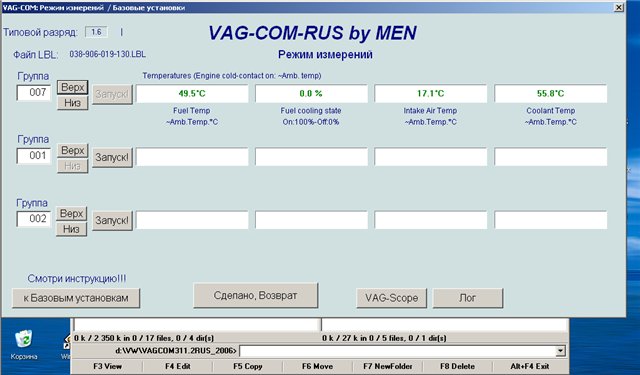Close the VAG-COM measuring window
The image size is (640, 375).
click(x=619, y=7)
